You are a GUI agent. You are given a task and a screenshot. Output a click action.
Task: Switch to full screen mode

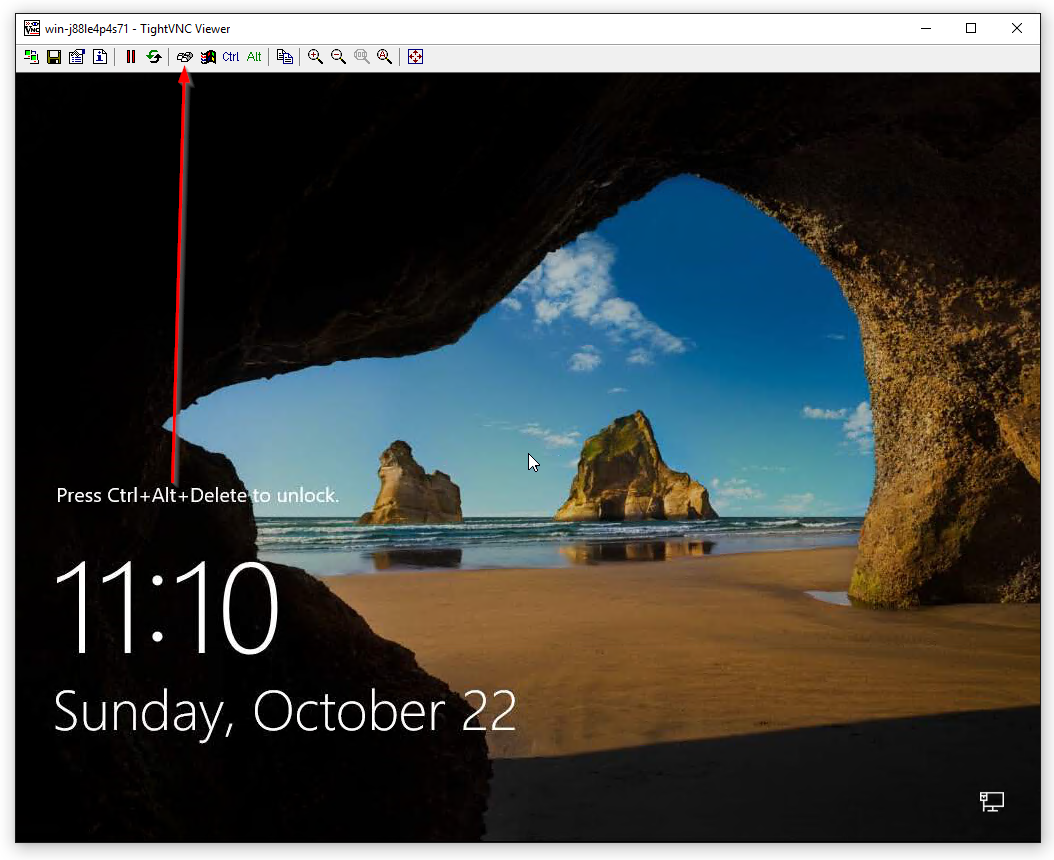pos(415,56)
